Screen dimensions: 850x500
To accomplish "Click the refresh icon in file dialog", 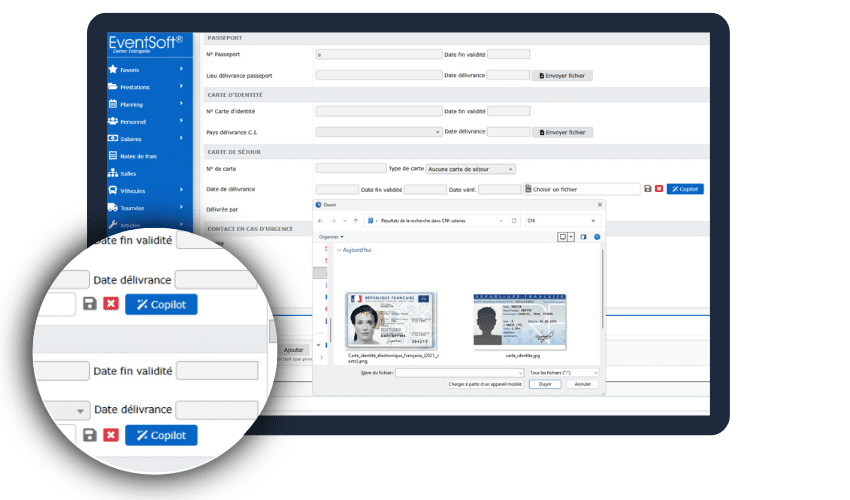I will 515,219.
